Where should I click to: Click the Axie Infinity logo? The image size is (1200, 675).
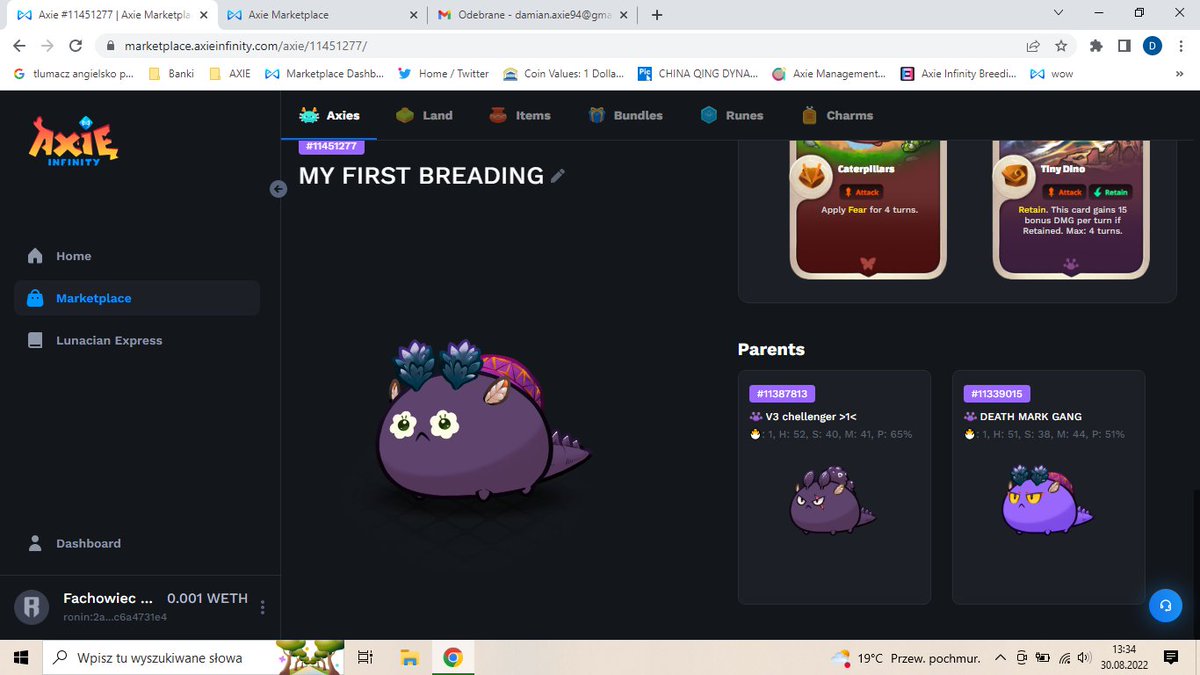[x=74, y=141]
